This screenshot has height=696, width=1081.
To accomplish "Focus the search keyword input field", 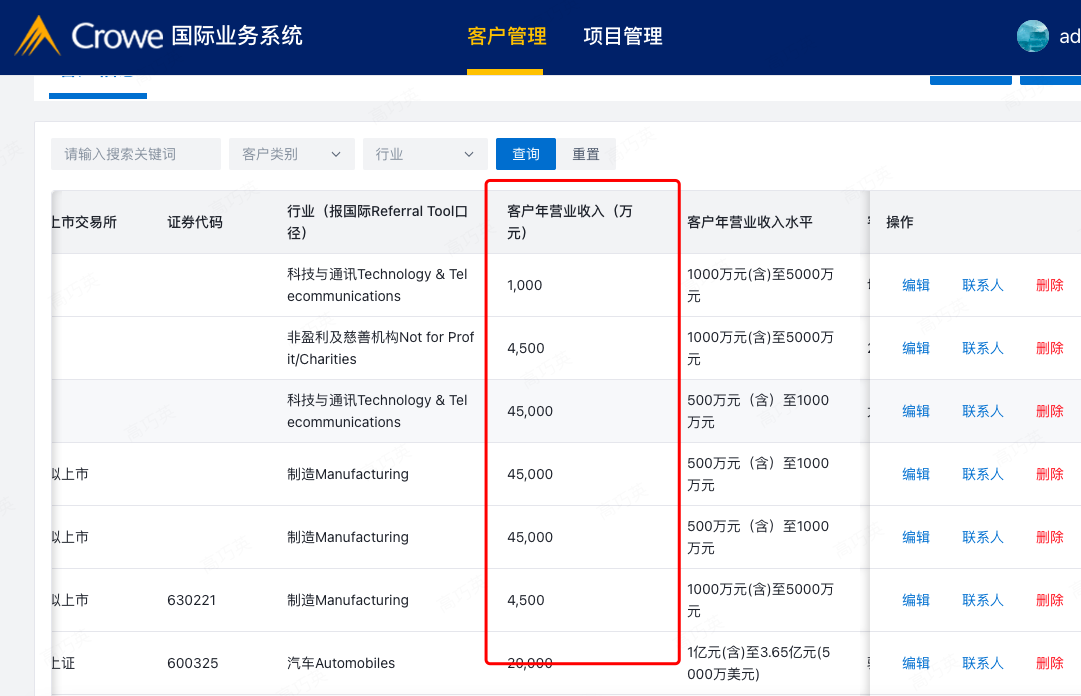I will [135, 154].
